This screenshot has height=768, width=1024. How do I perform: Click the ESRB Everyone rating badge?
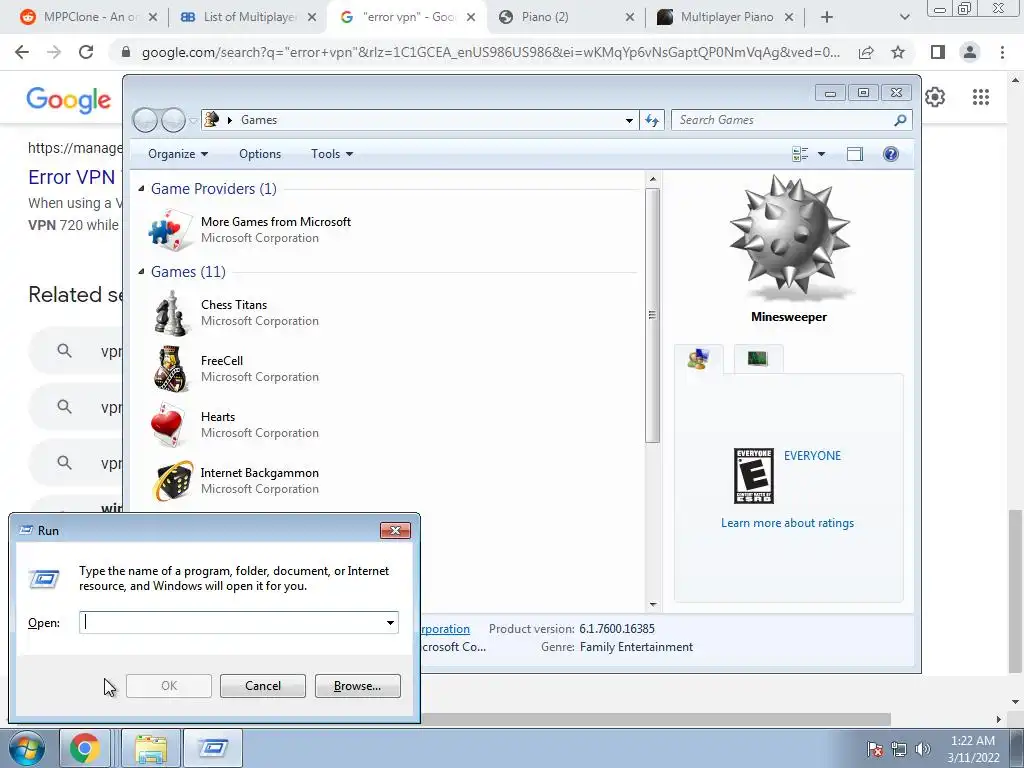(754, 476)
